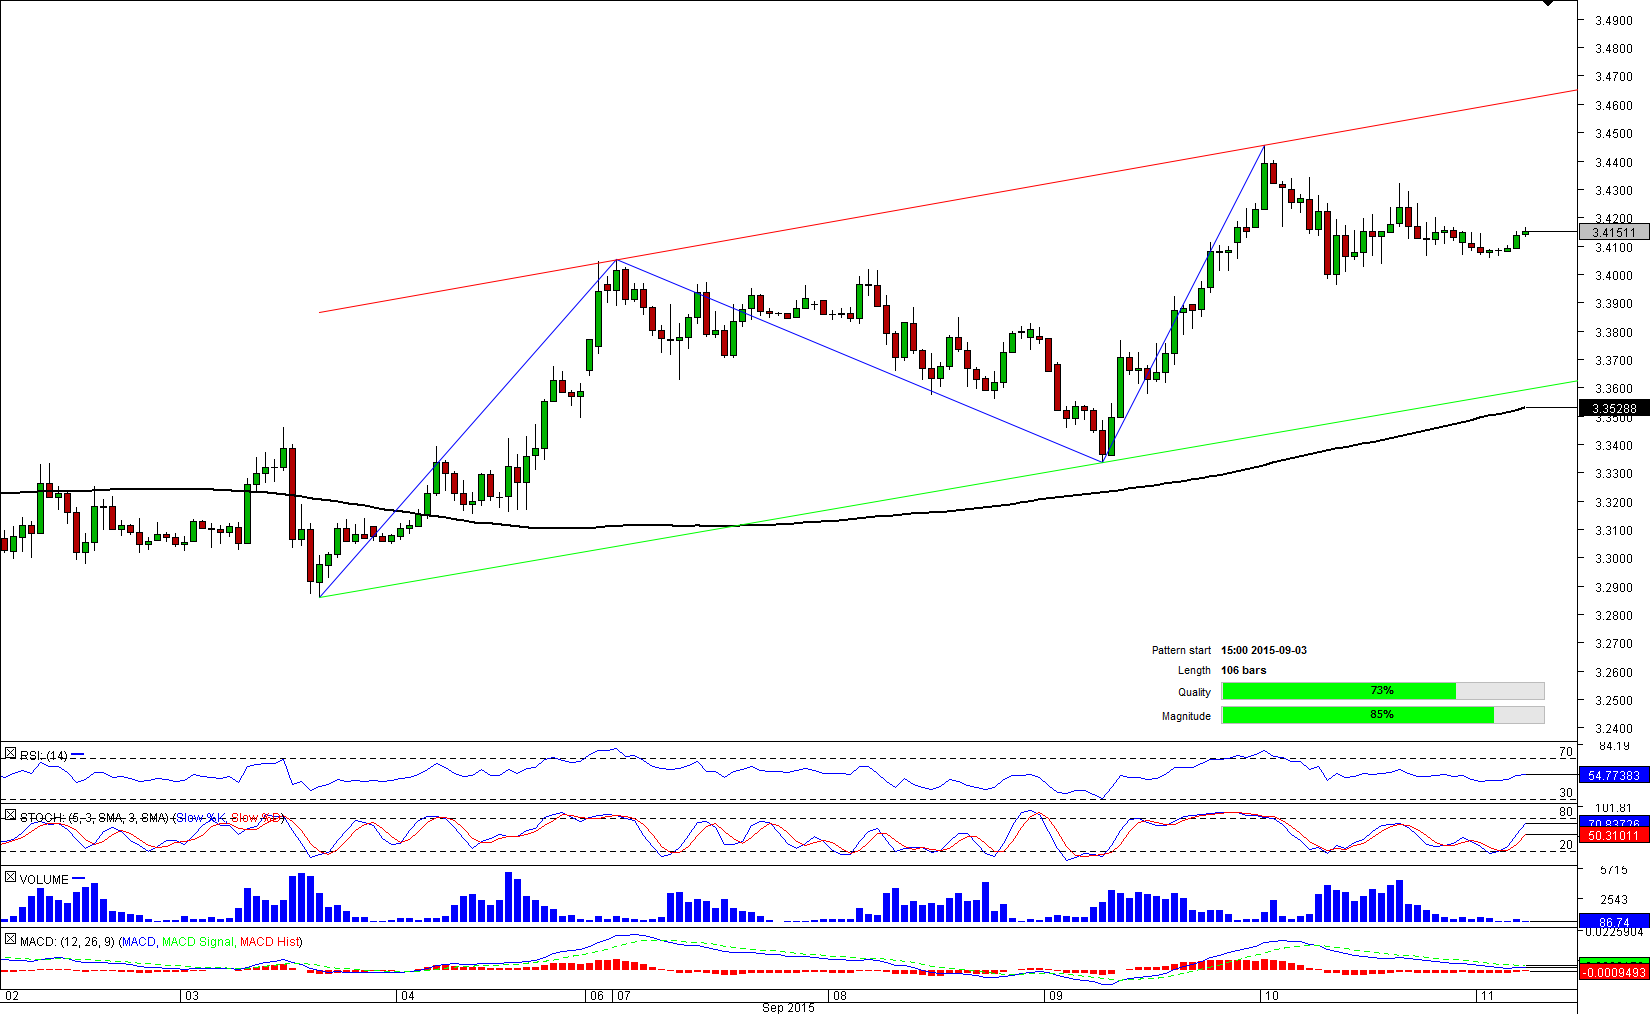The image size is (1651, 1014).
Task: Close the VOLUME indicator panel box
Action: pos(10,877)
